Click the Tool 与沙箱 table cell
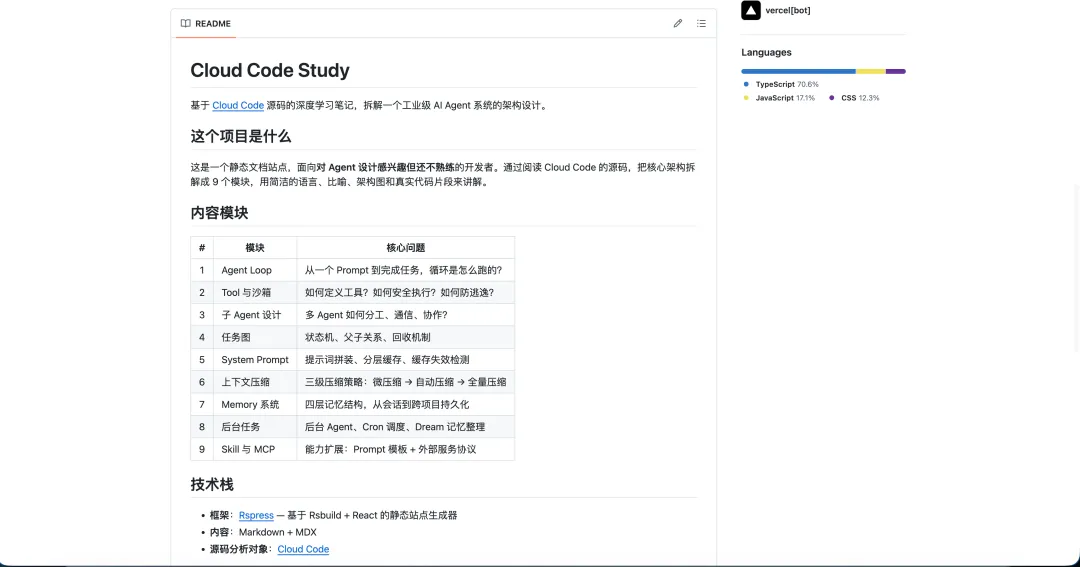Viewport: 1080px width, 567px height. pyautogui.click(x=255, y=292)
